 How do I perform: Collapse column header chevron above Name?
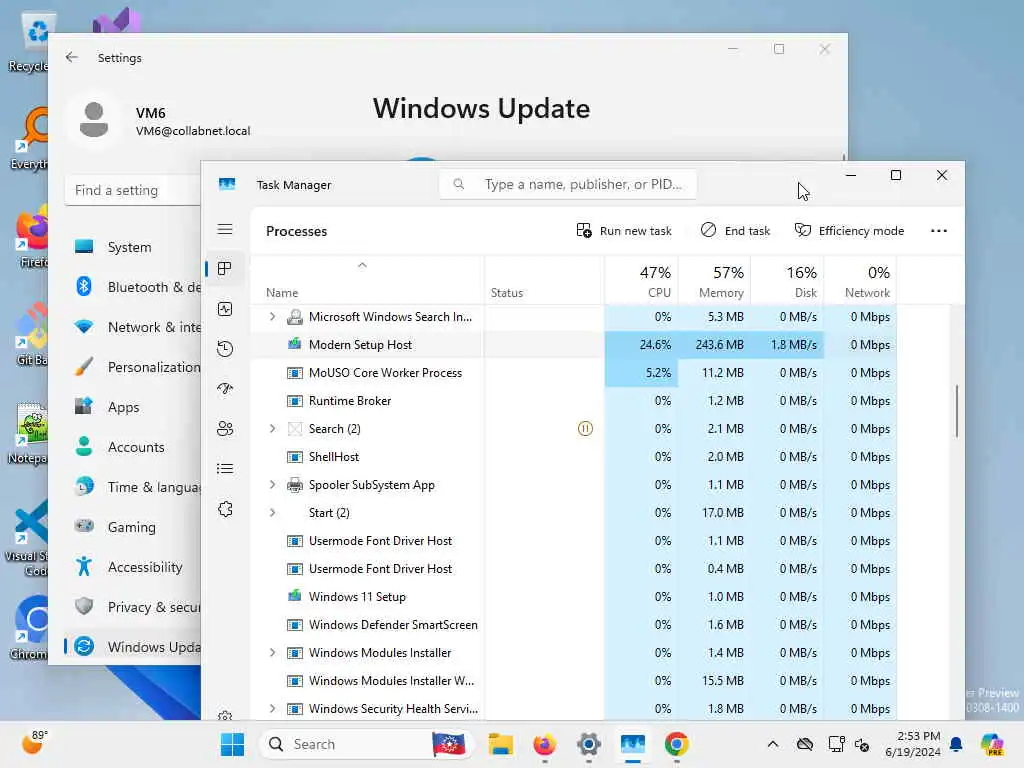click(x=362, y=265)
